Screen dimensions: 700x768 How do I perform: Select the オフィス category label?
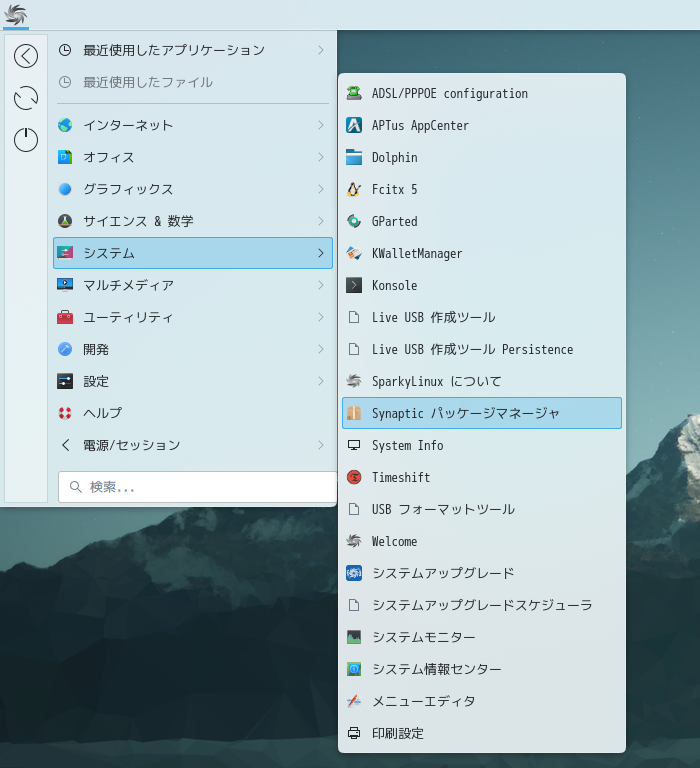point(109,157)
